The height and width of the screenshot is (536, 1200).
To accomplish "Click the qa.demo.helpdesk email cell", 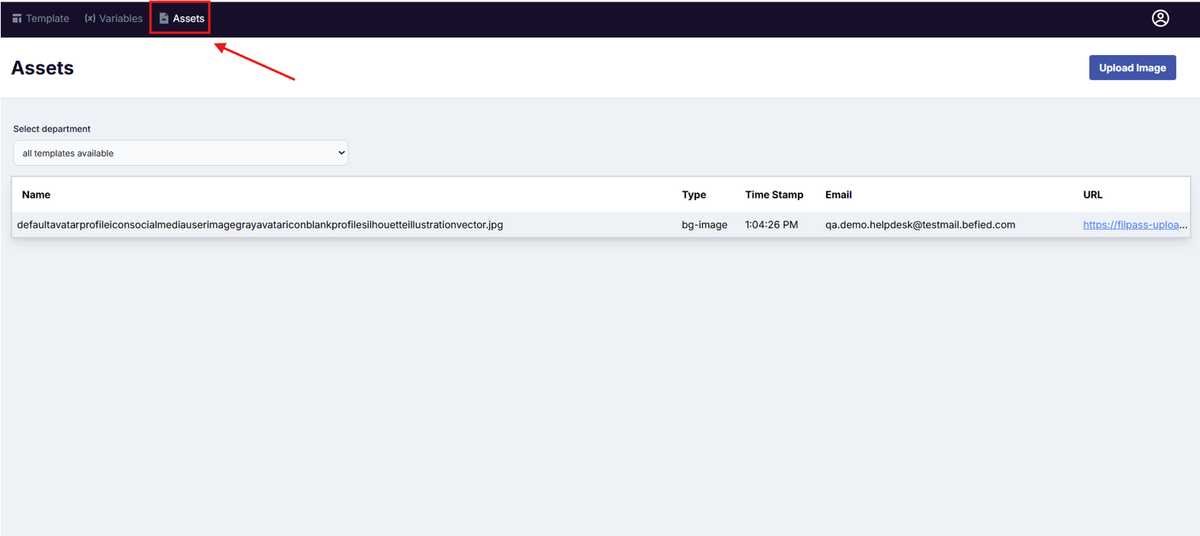I will tap(920, 225).
